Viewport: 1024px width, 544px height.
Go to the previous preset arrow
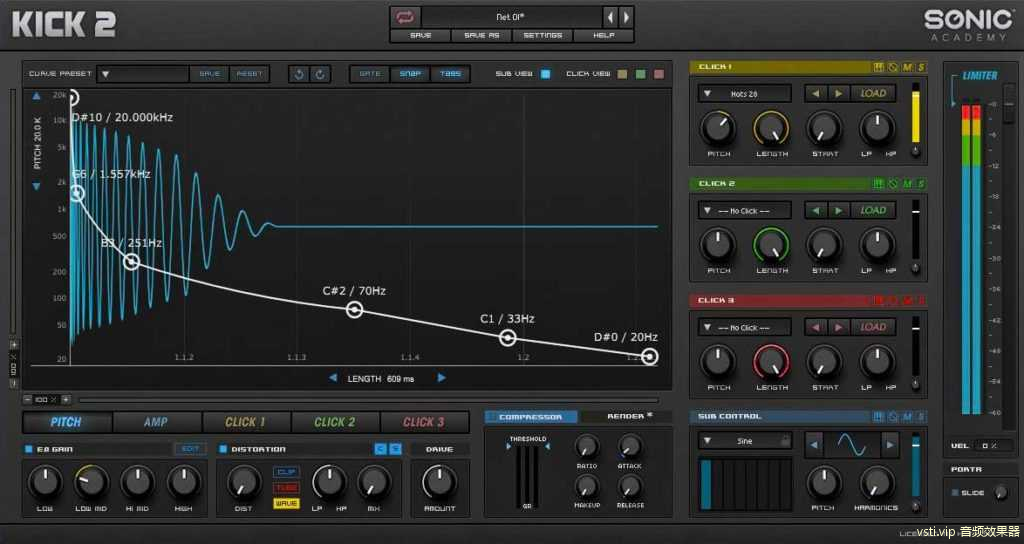tap(610, 17)
